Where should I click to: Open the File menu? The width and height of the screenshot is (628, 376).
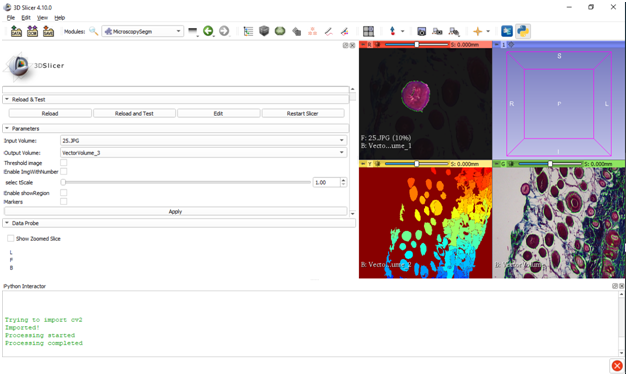(x=11, y=18)
